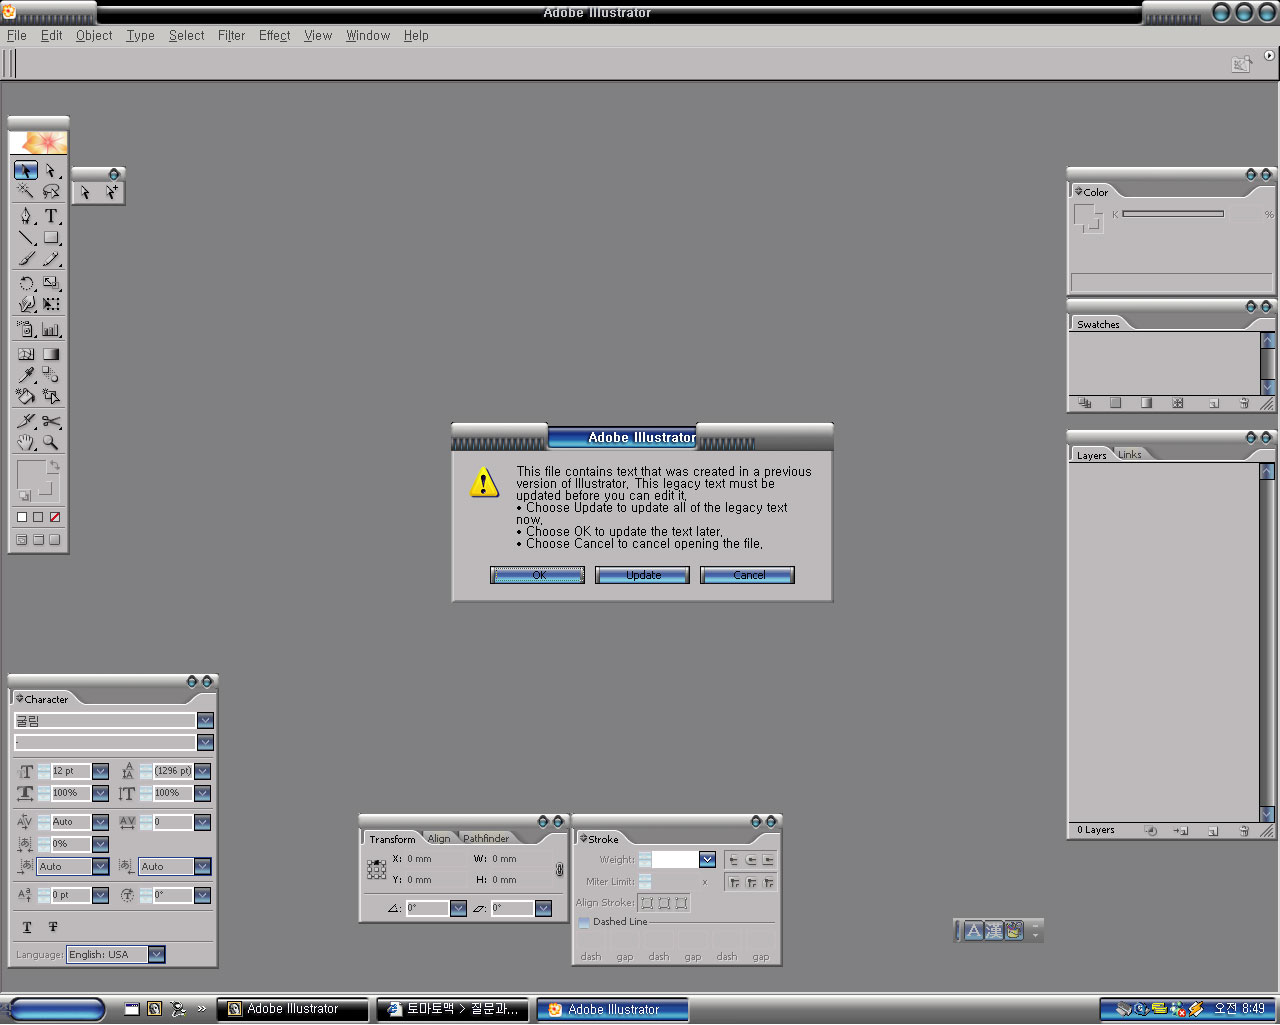This screenshot has width=1280, height=1025.
Task: Click the K color slider in Color panel
Action: [x=1172, y=214]
